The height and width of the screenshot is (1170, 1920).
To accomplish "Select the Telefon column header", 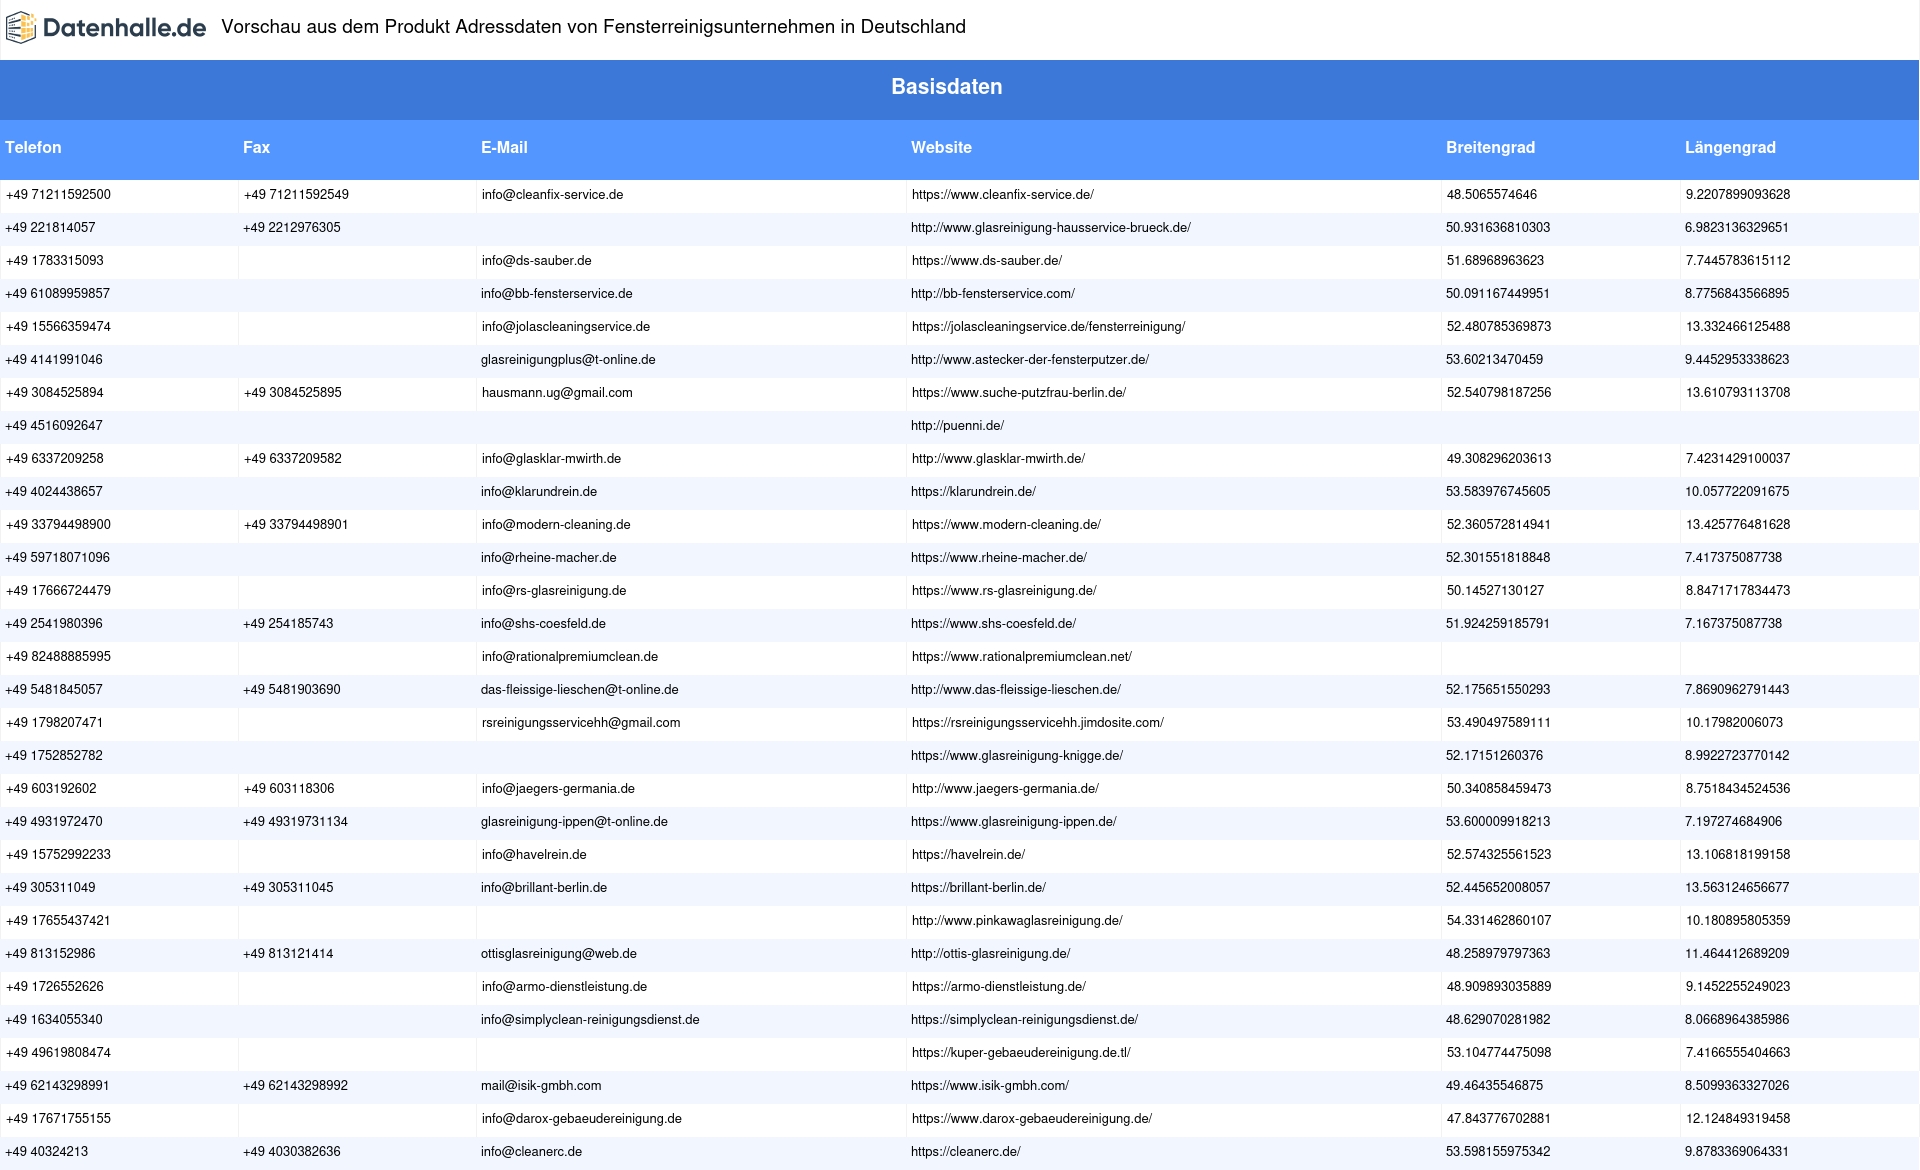I will coord(33,147).
